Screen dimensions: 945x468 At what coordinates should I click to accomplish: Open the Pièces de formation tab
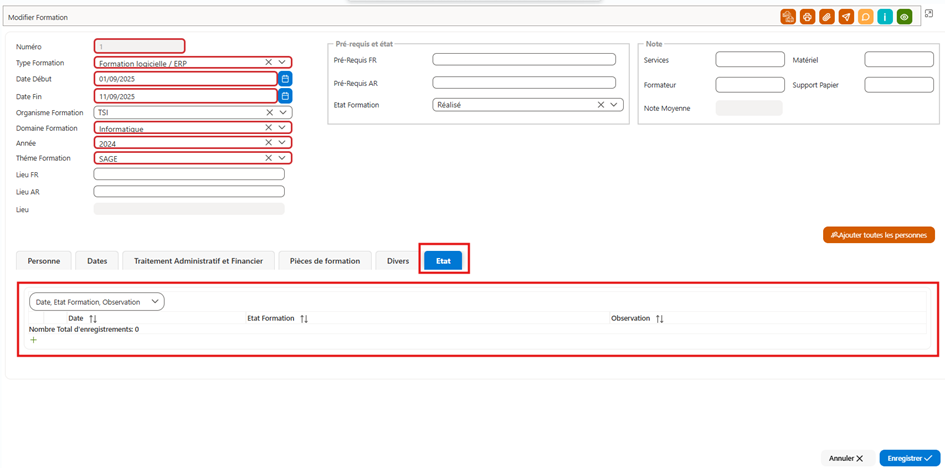(325, 261)
